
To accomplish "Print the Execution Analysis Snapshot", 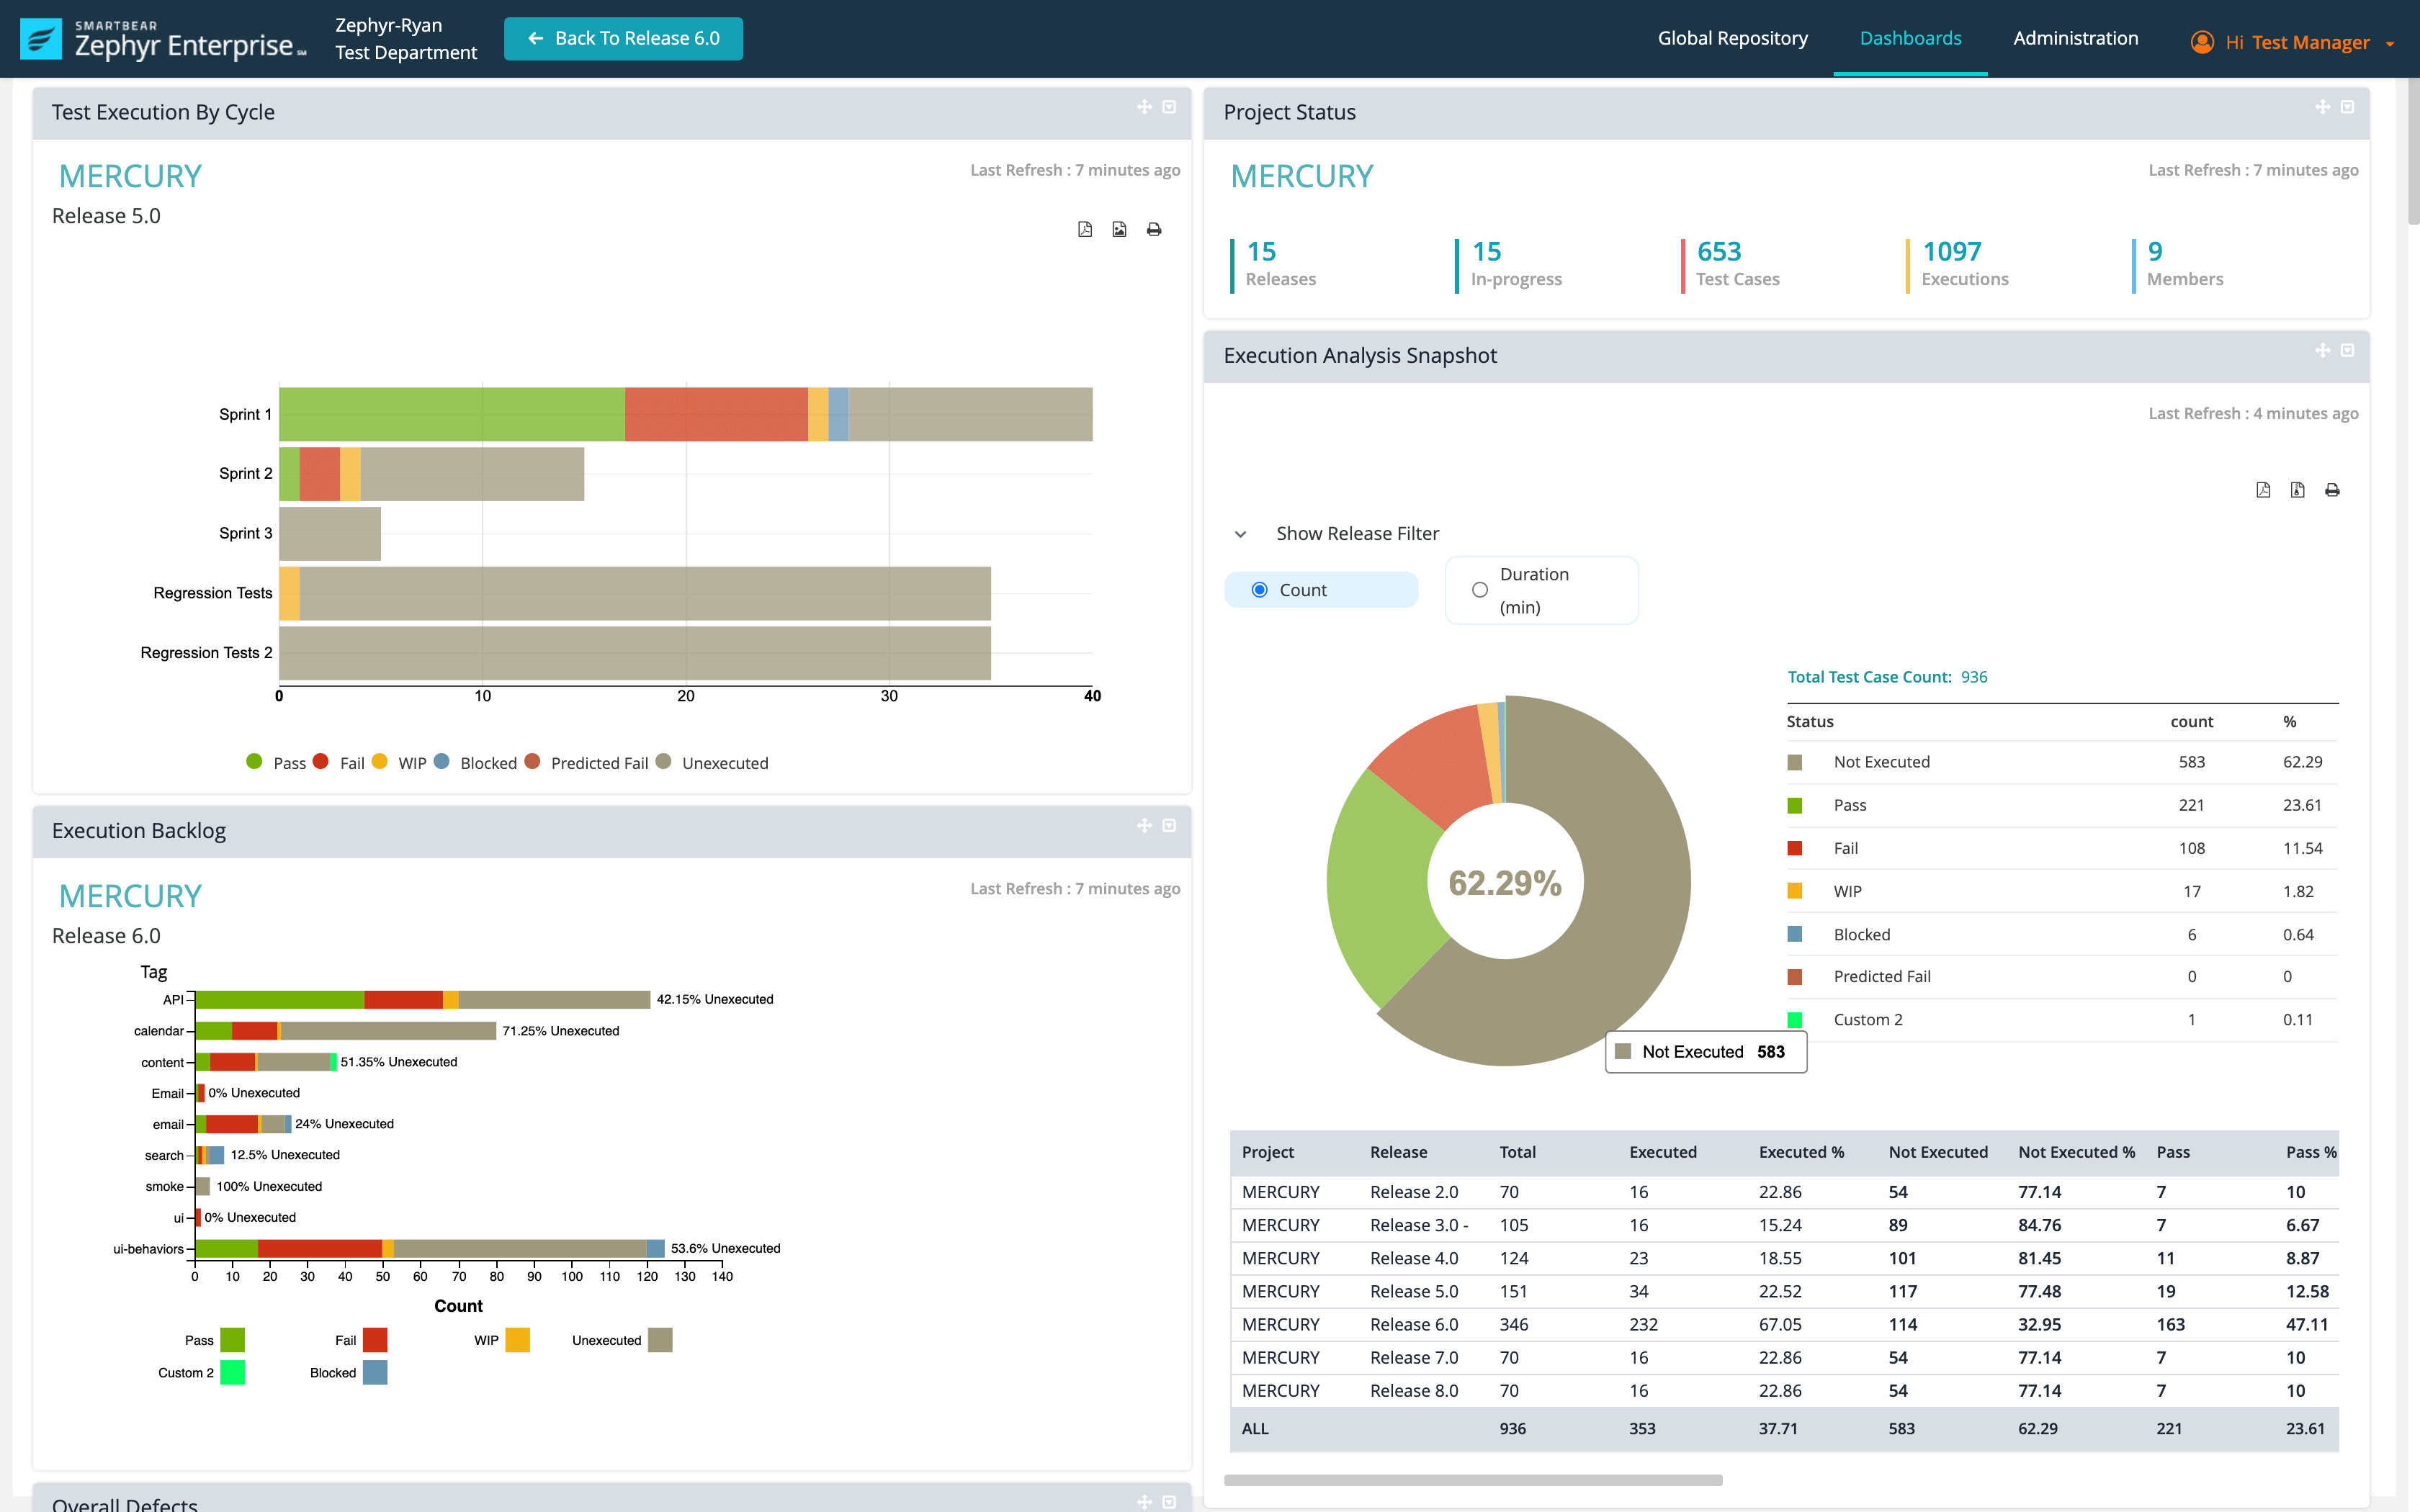I will (2332, 490).
